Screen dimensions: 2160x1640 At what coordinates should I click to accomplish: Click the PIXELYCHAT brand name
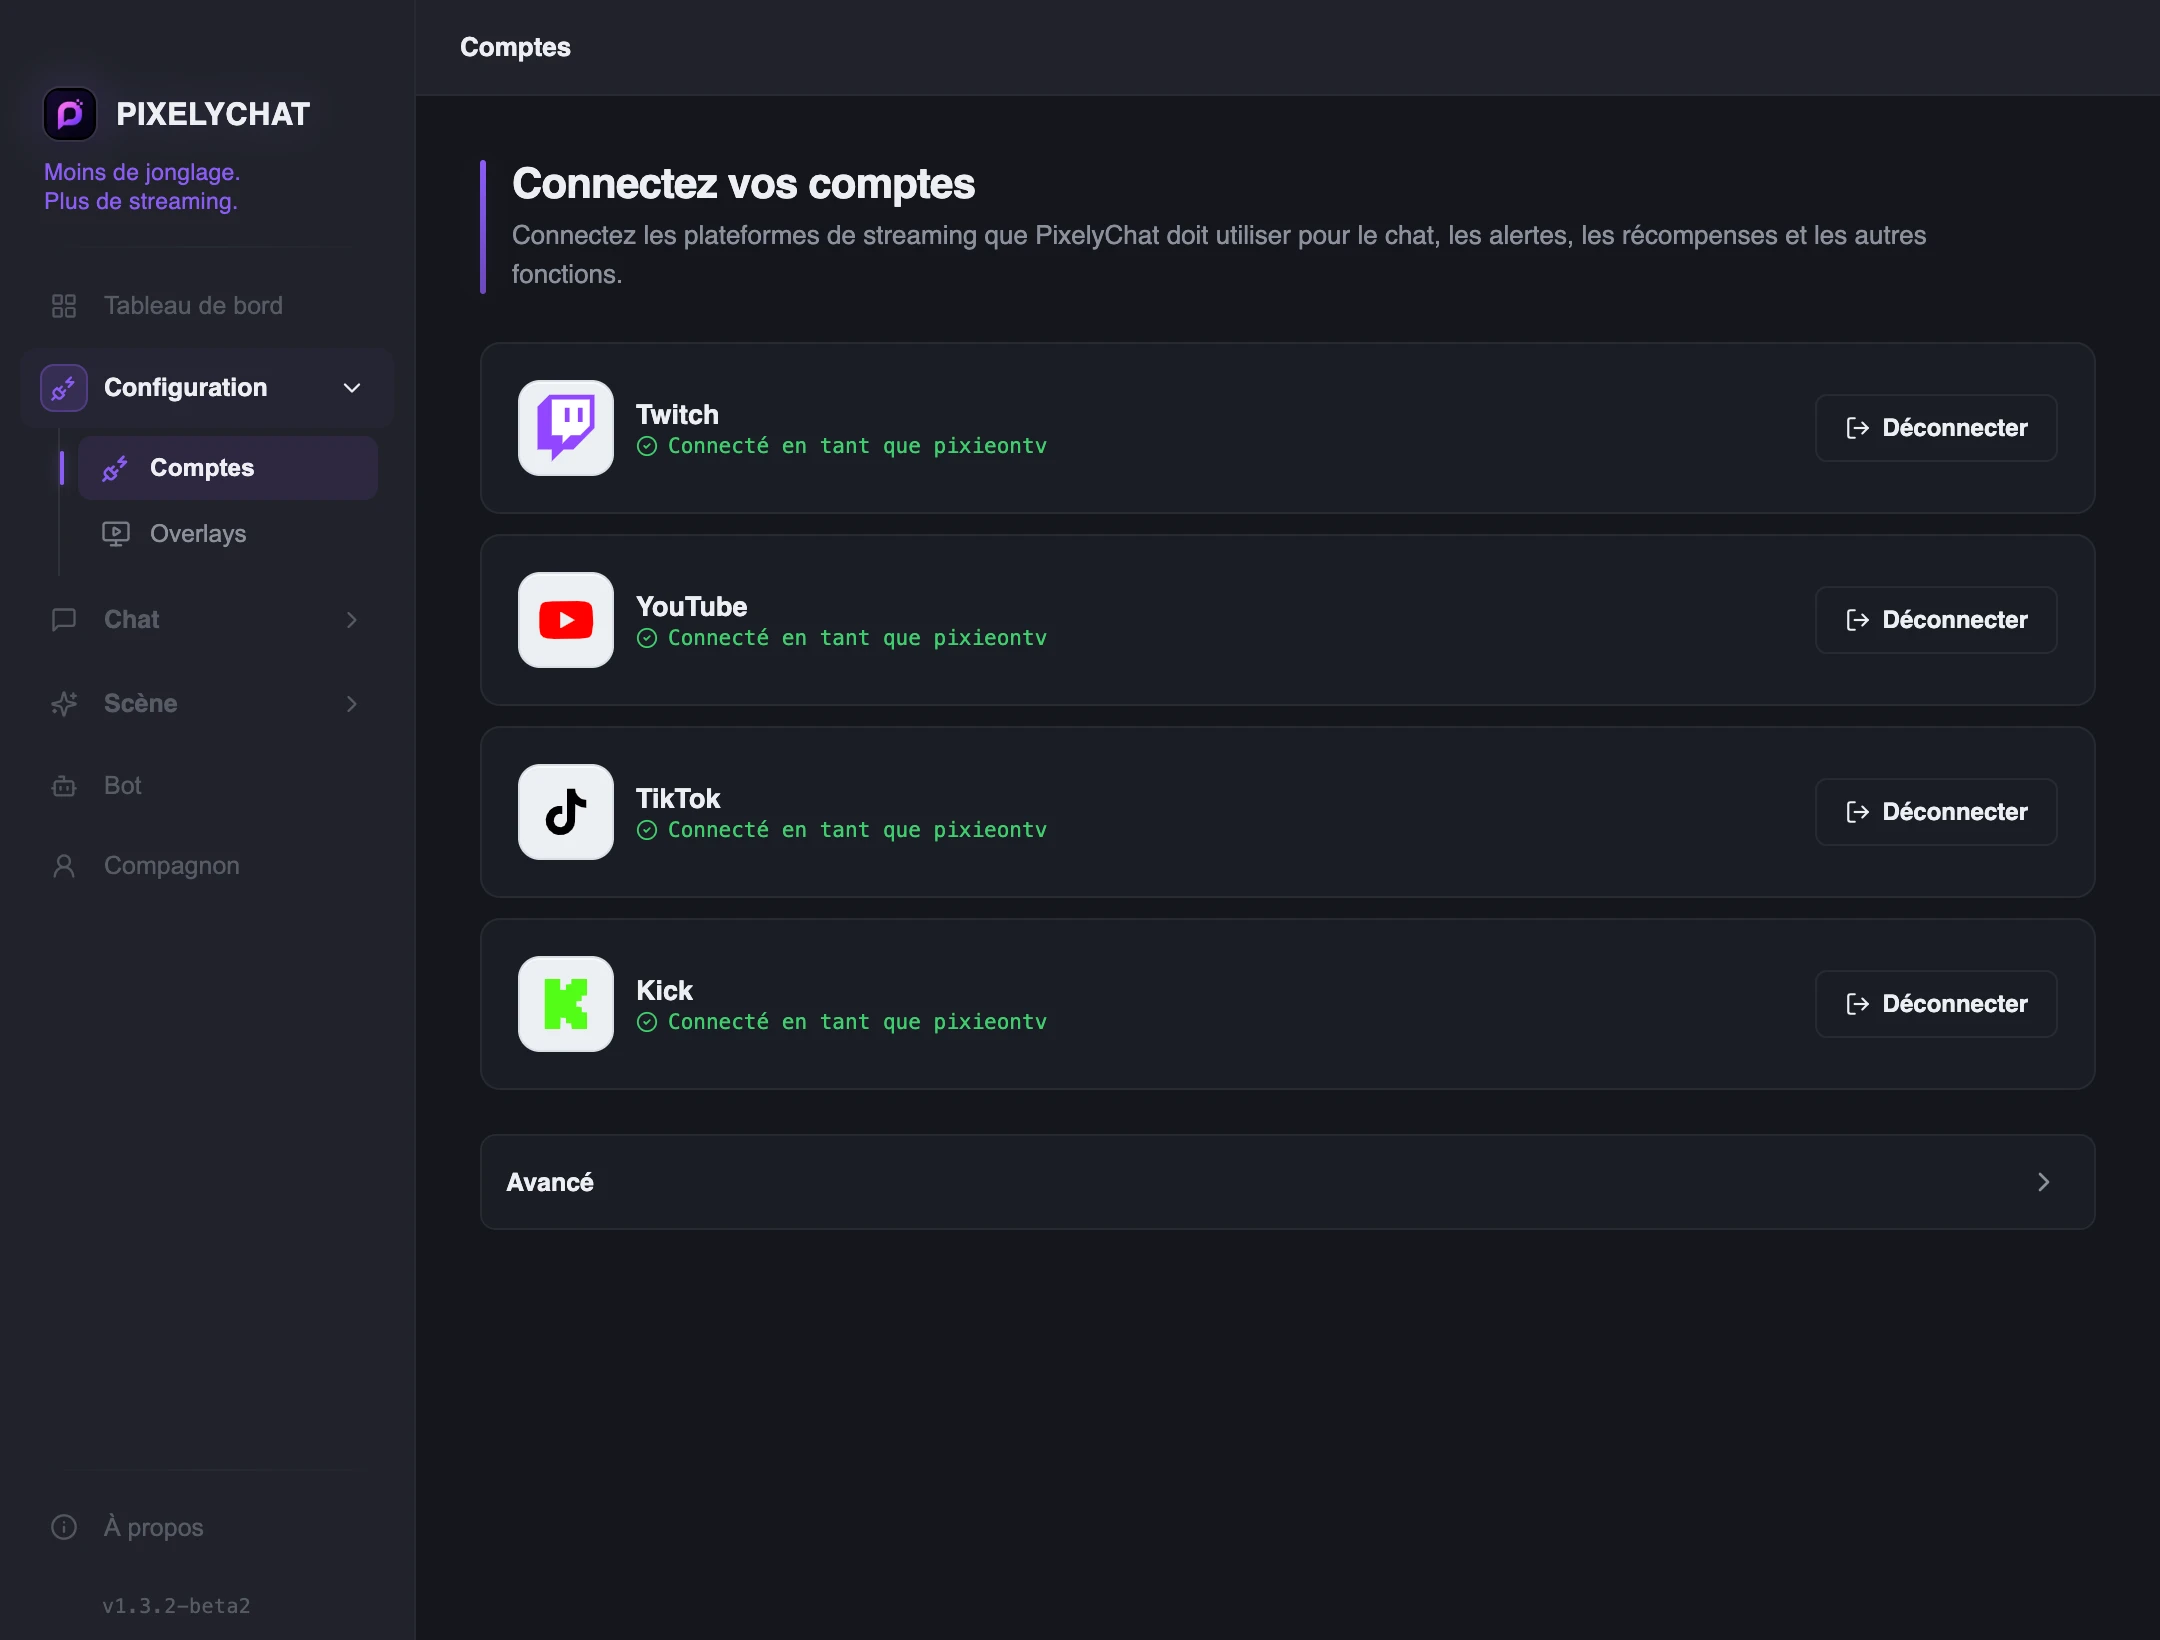[213, 114]
